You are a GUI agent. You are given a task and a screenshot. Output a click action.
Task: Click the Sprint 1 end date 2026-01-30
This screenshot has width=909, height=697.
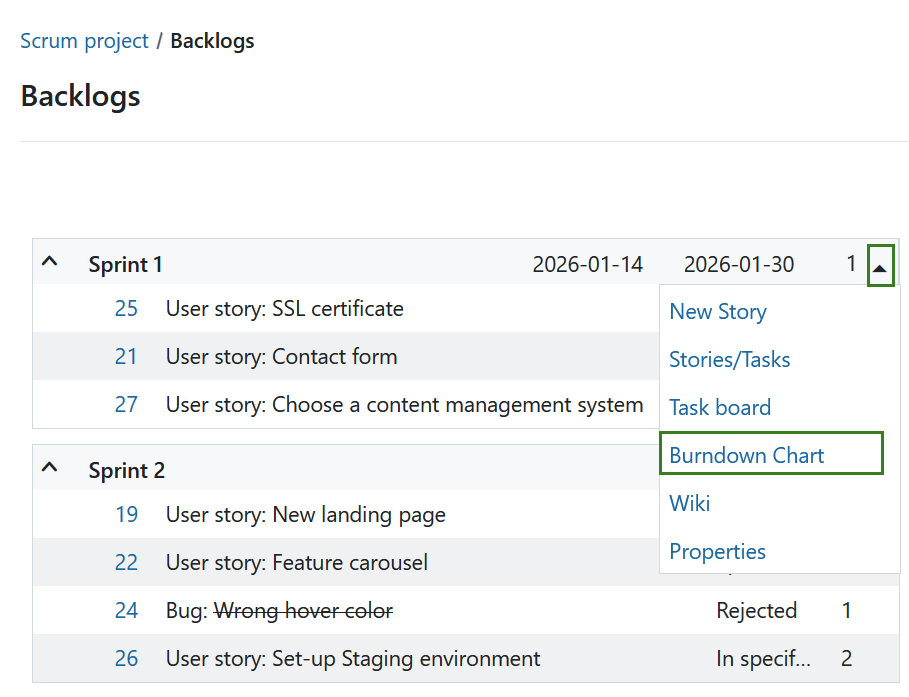[x=739, y=265]
